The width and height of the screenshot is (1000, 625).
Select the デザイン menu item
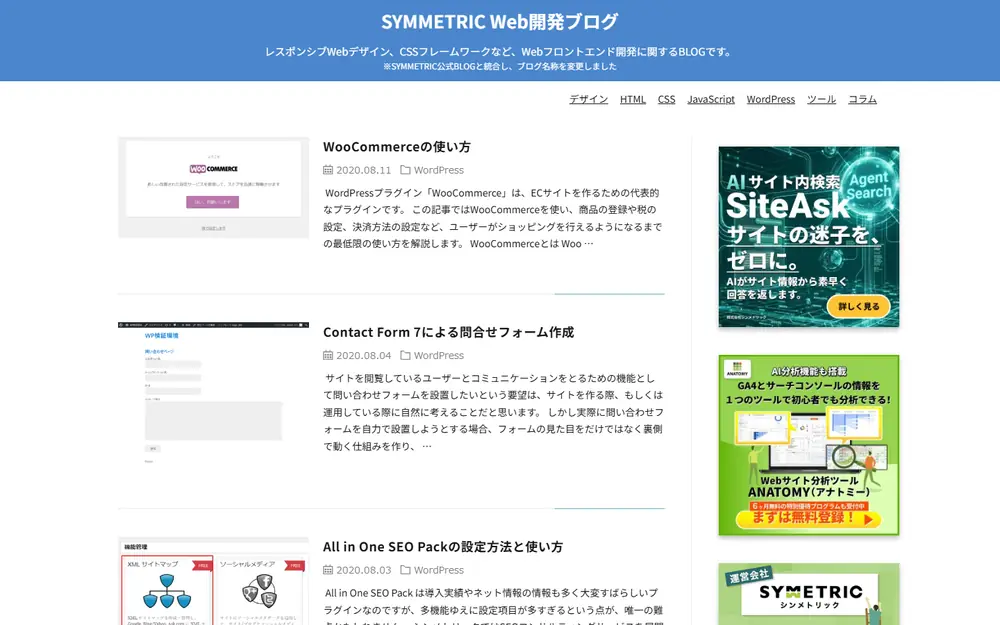(588, 99)
